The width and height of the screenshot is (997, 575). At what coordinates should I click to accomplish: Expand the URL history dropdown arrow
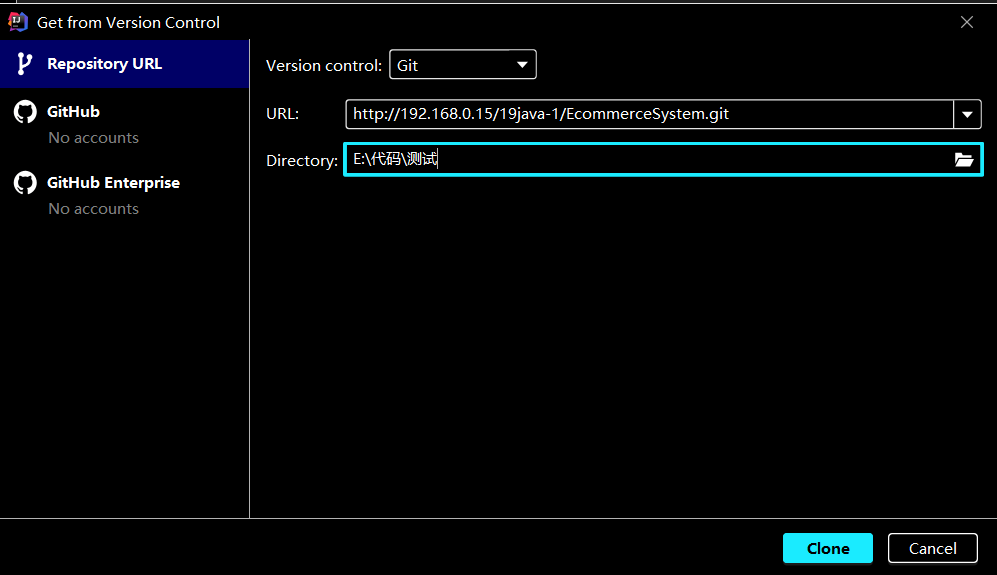pos(967,114)
